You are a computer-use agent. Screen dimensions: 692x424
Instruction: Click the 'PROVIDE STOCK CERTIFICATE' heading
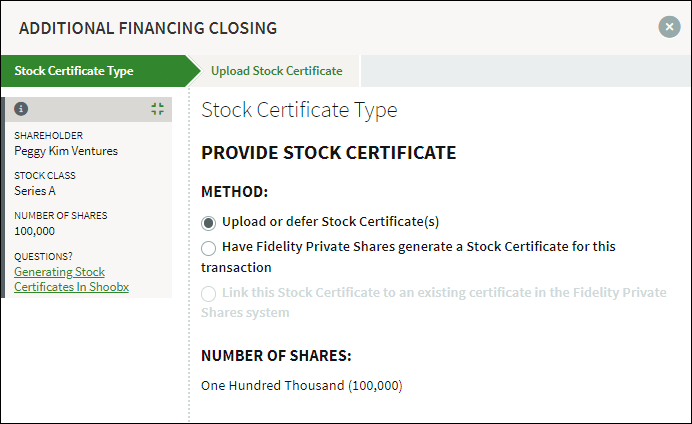(328, 153)
